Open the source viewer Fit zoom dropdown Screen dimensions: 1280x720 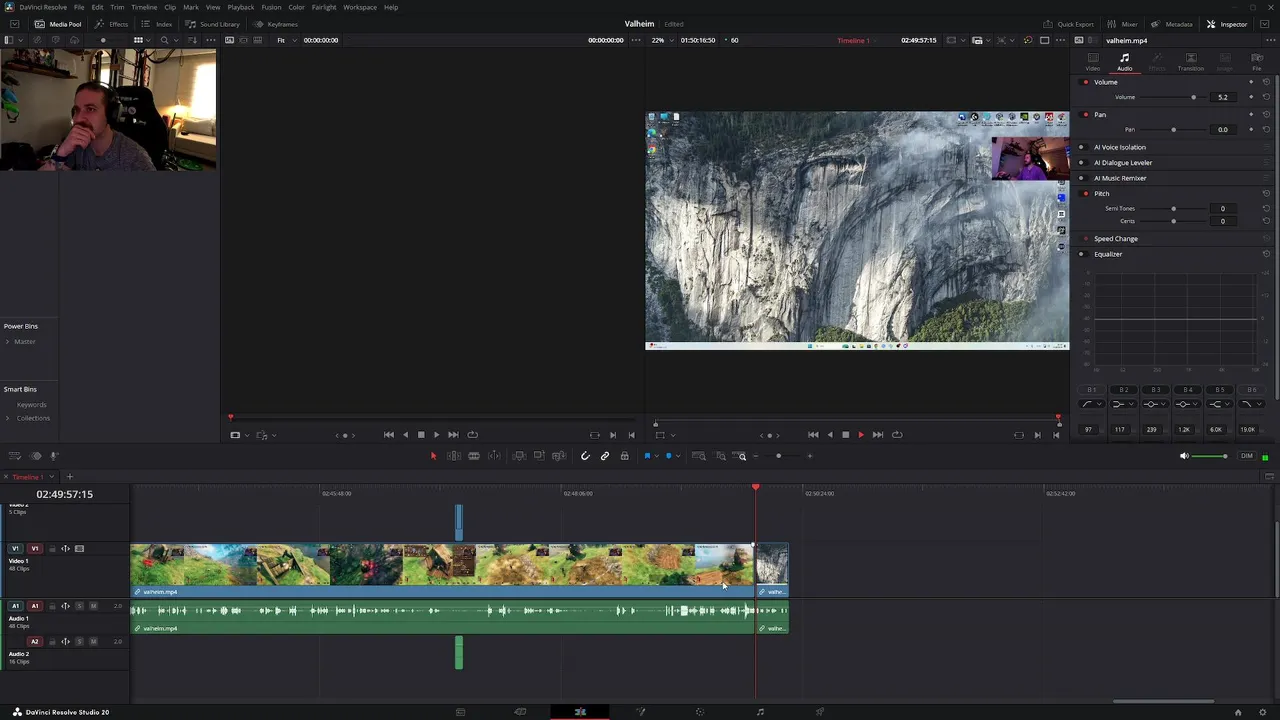pos(285,40)
